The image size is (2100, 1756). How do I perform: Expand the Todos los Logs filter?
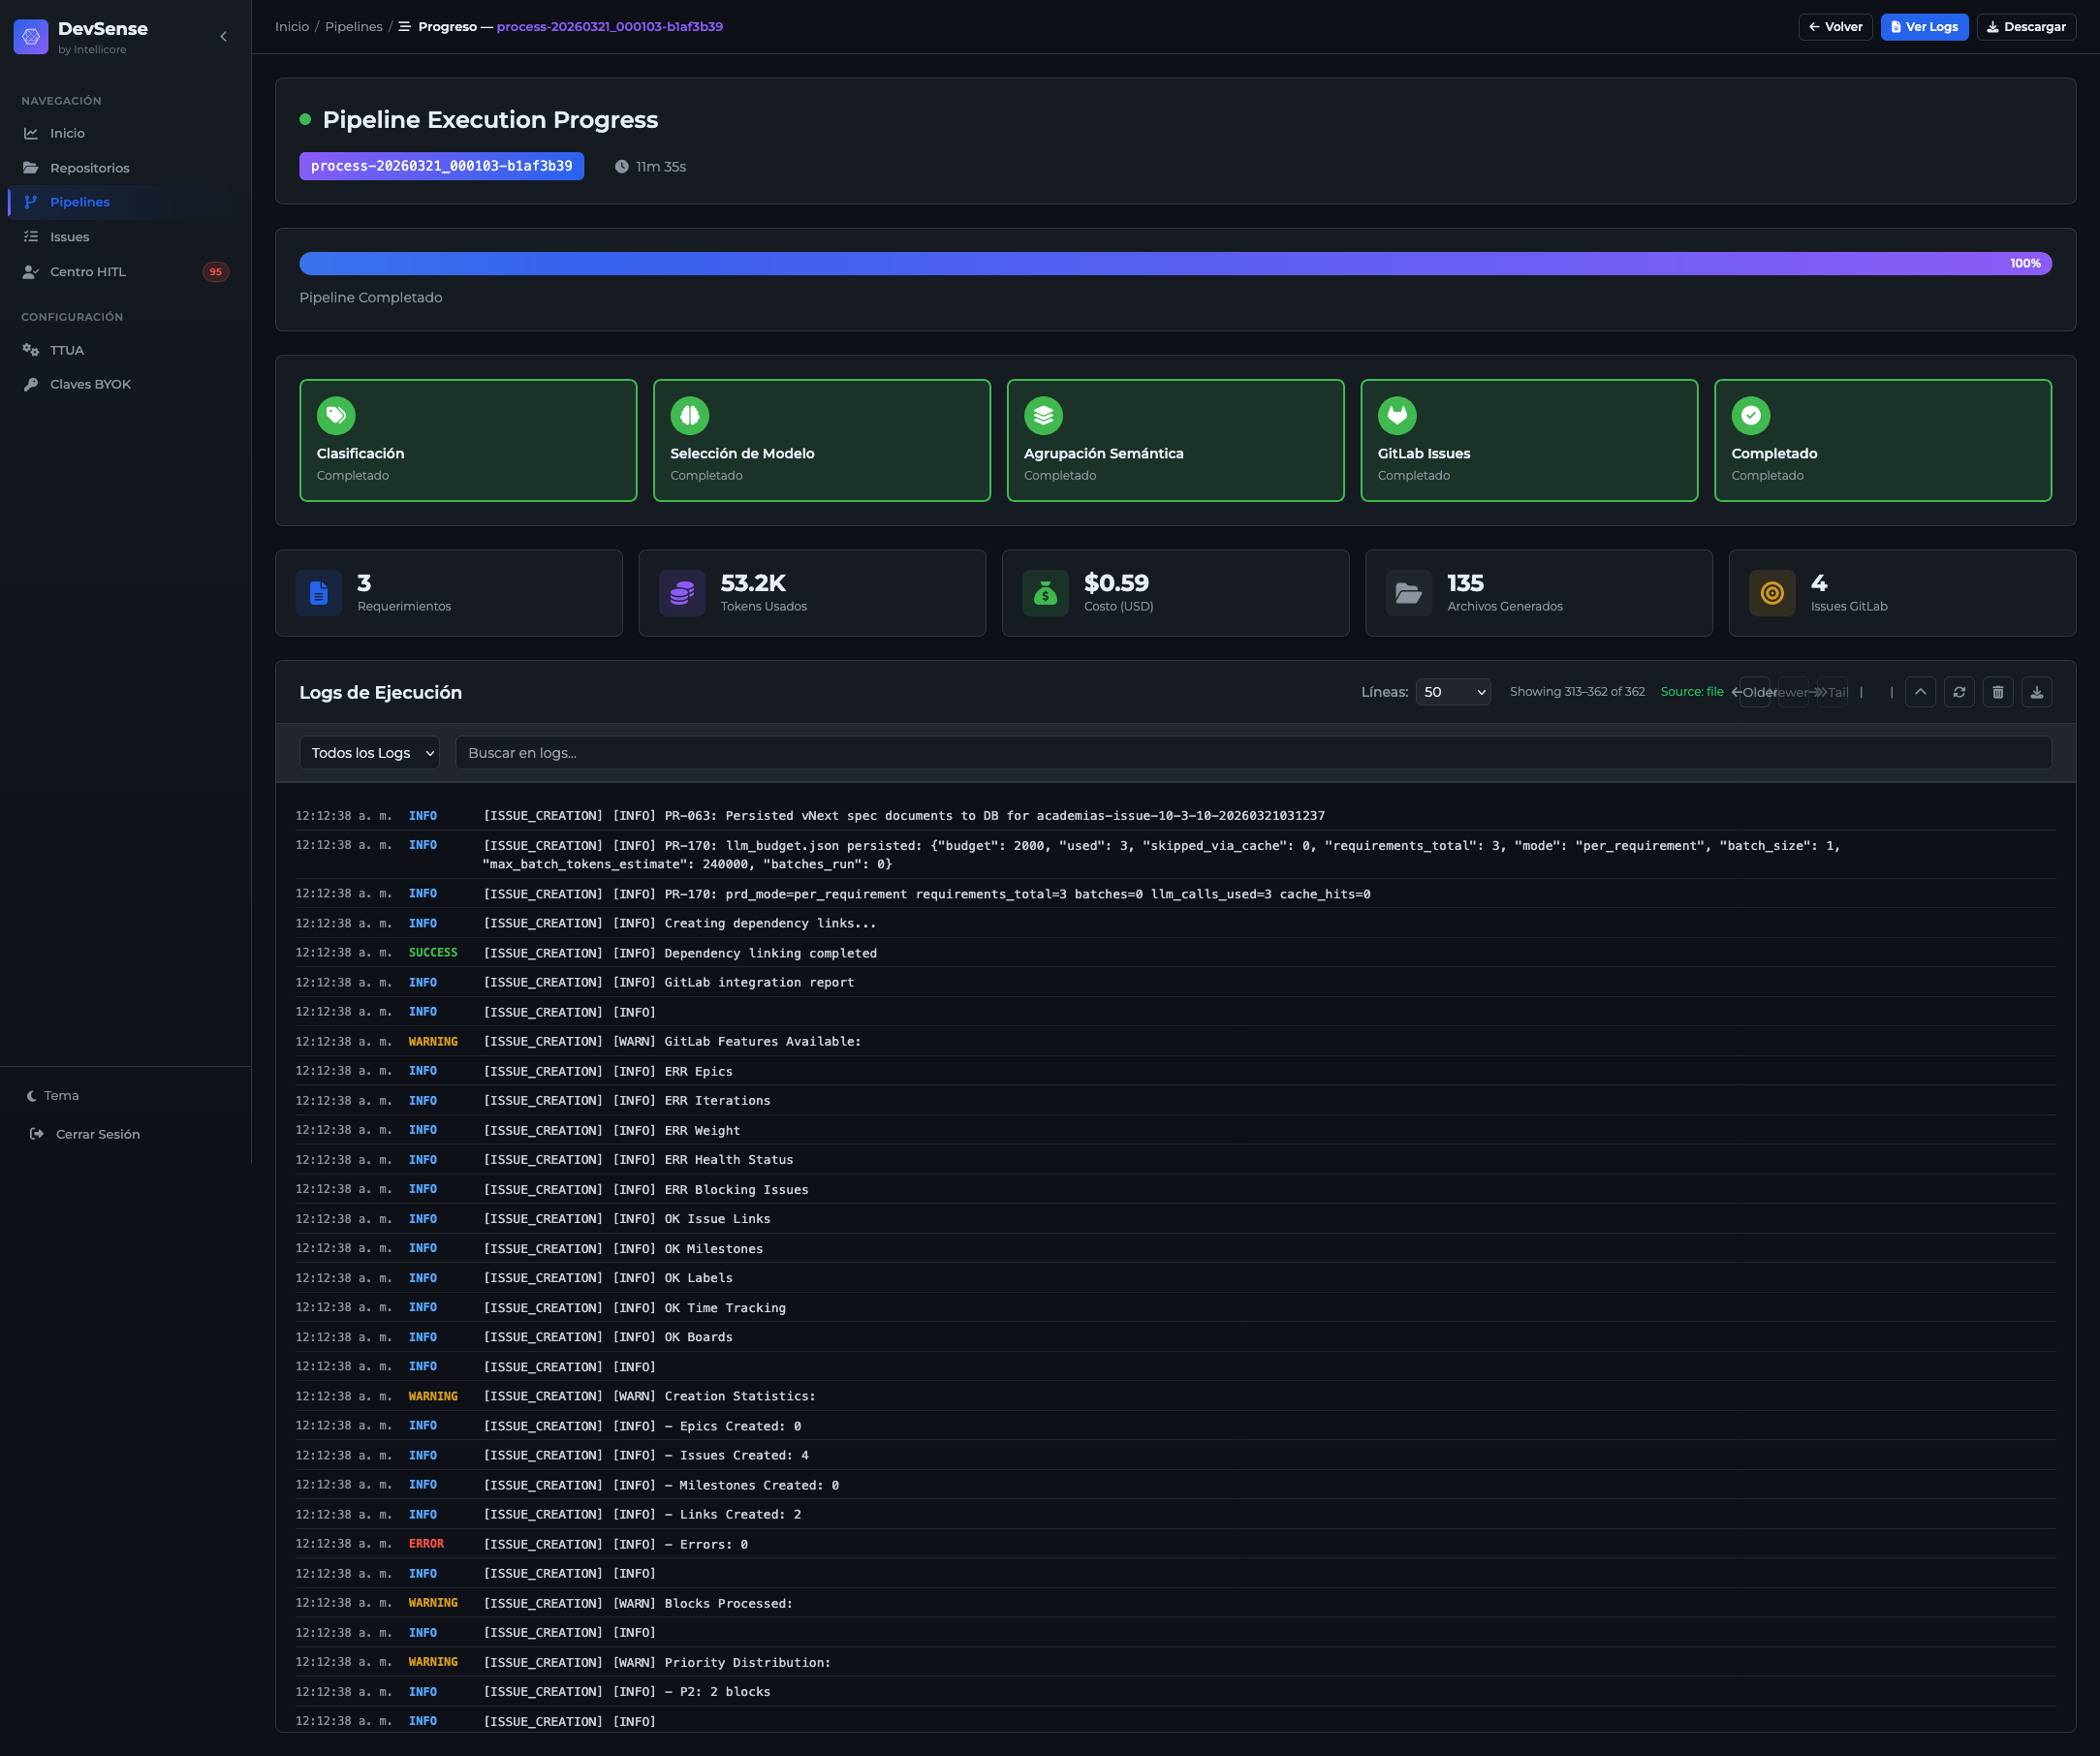(x=369, y=753)
